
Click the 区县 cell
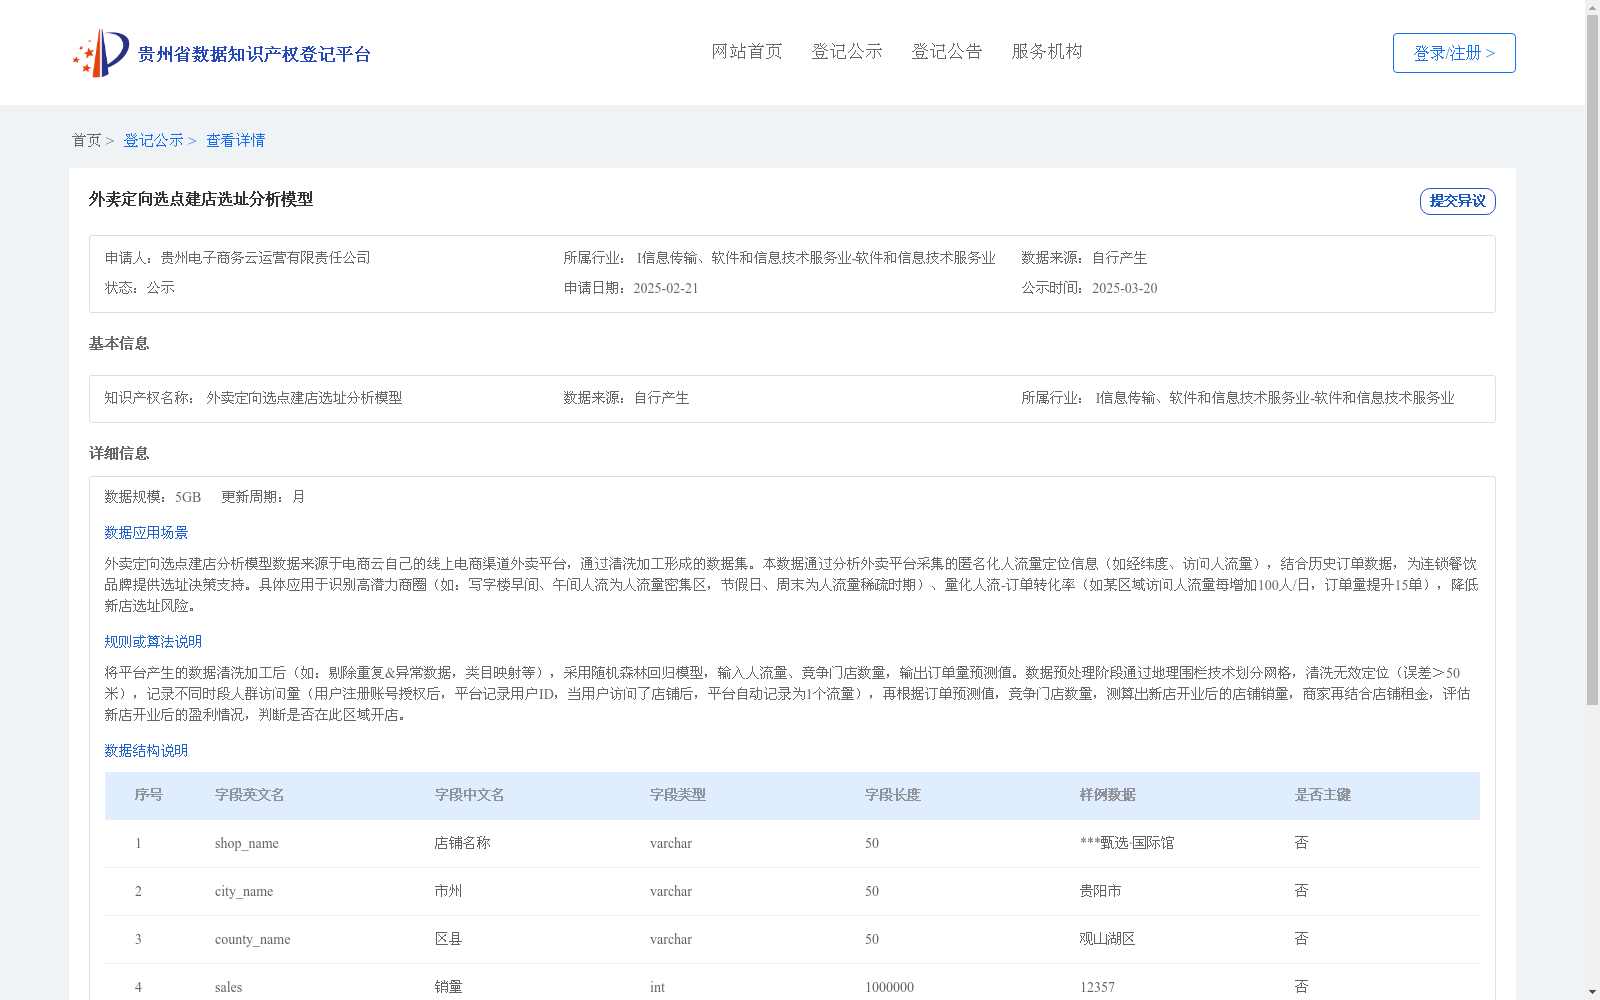[x=449, y=939]
